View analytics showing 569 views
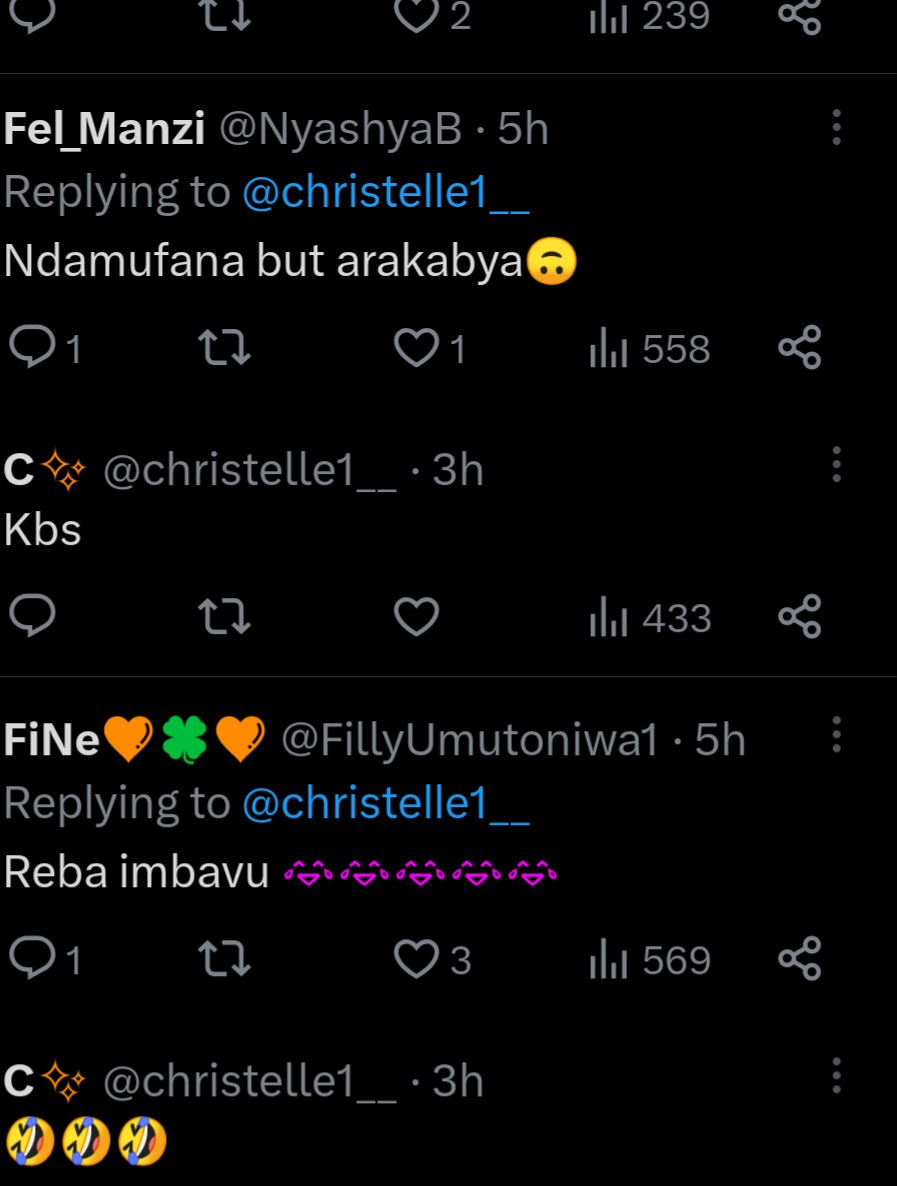Screen dimensions: 897x1186 [x=651, y=959]
